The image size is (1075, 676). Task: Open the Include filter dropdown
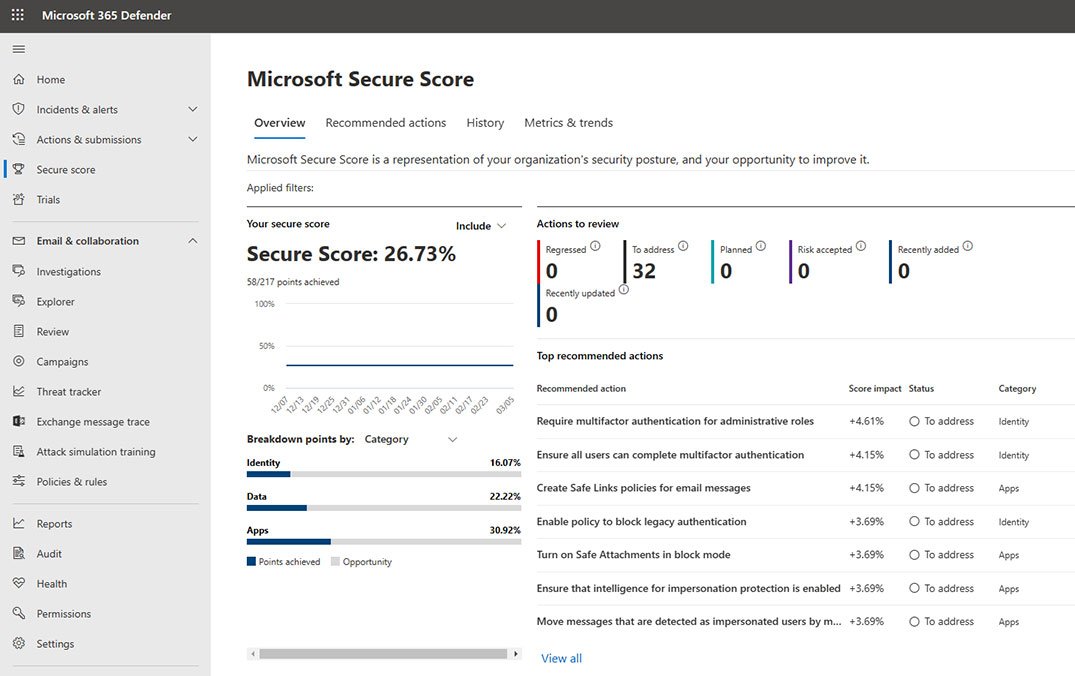(481, 226)
